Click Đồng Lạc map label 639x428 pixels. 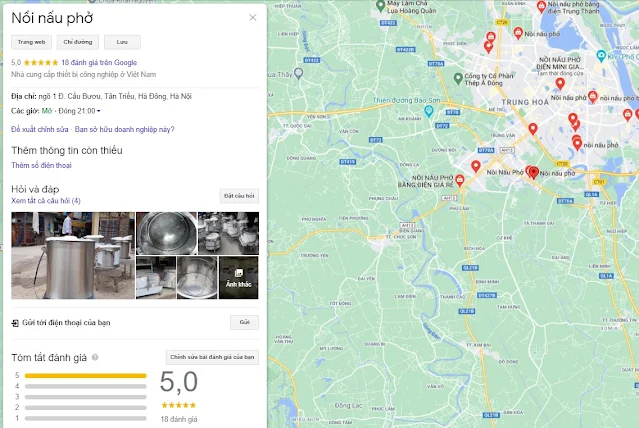click(348, 406)
